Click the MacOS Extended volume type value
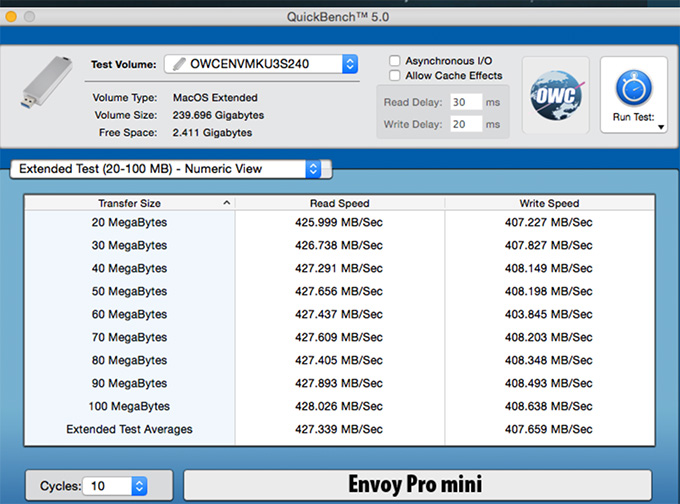680x504 pixels. [216, 98]
